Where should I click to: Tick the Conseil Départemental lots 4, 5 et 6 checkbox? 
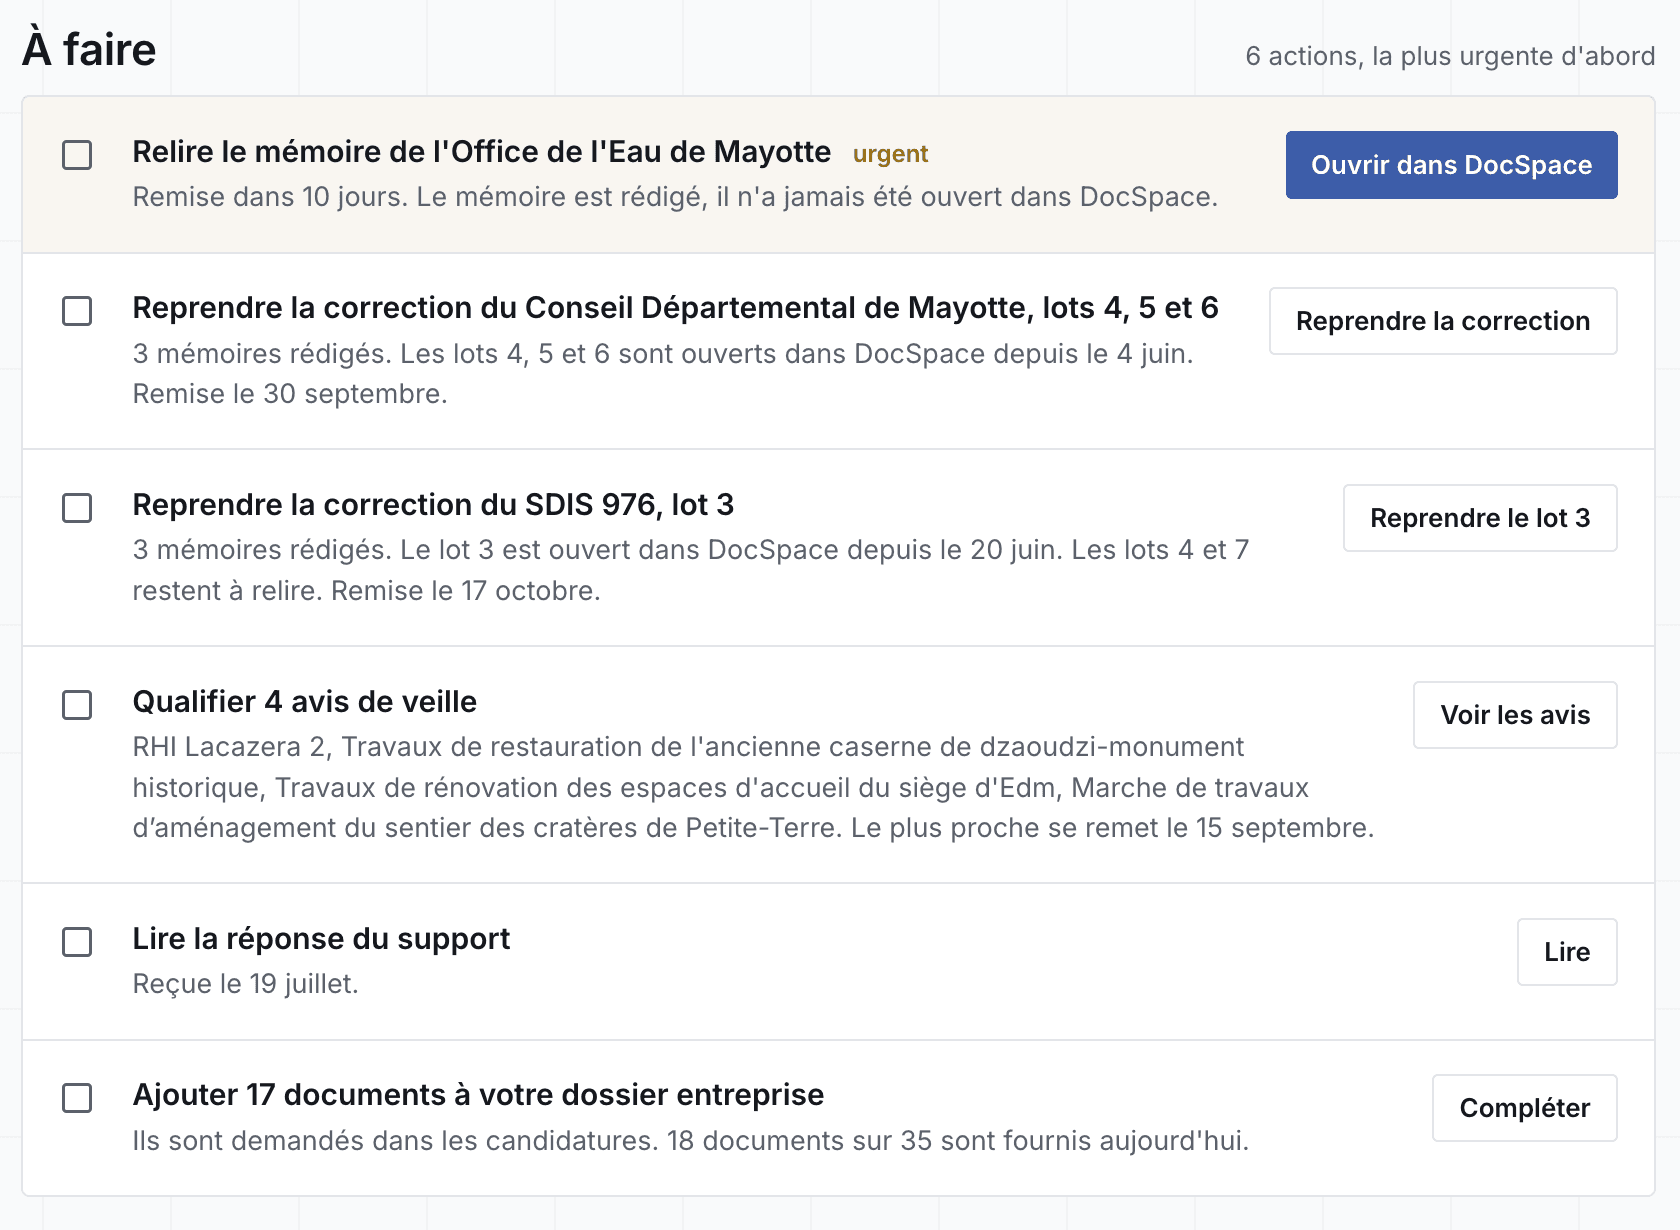[77, 311]
